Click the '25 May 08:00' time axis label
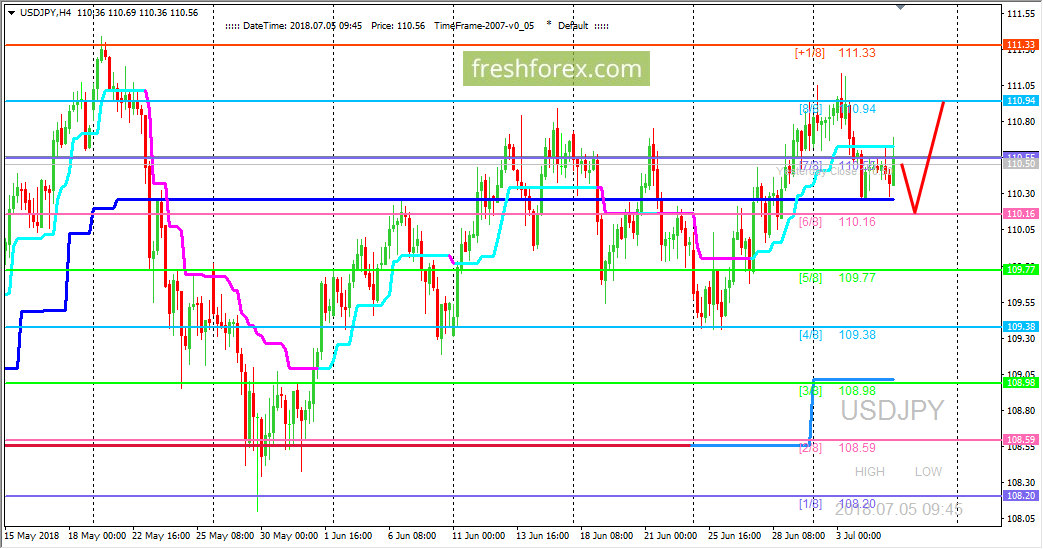The width and height of the screenshot is (1043, 549). point(225,536)
